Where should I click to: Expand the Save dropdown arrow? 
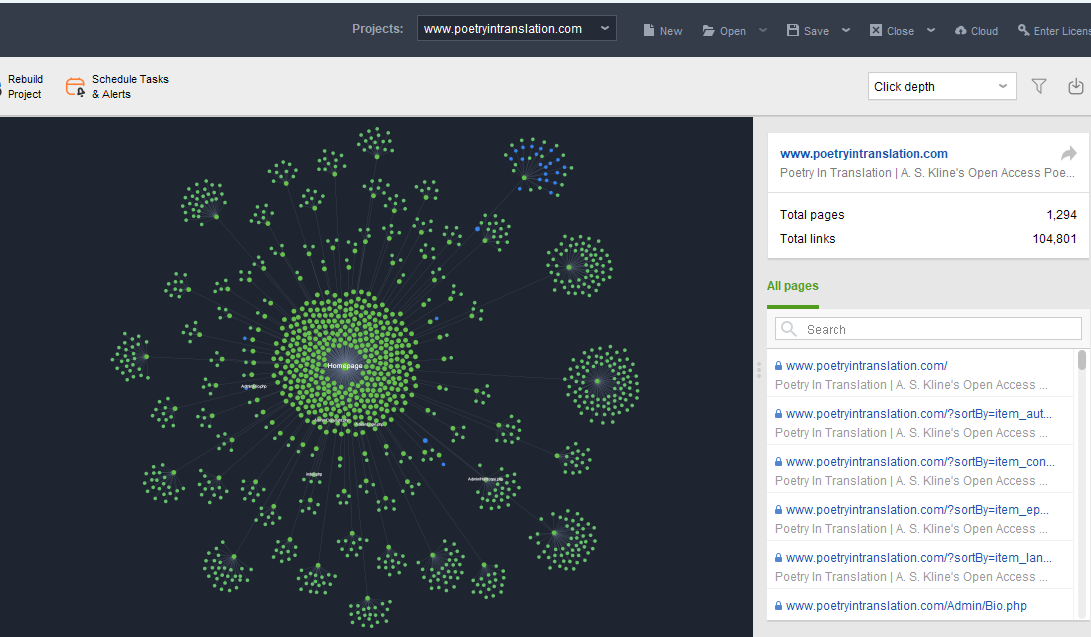pos(846,30)
